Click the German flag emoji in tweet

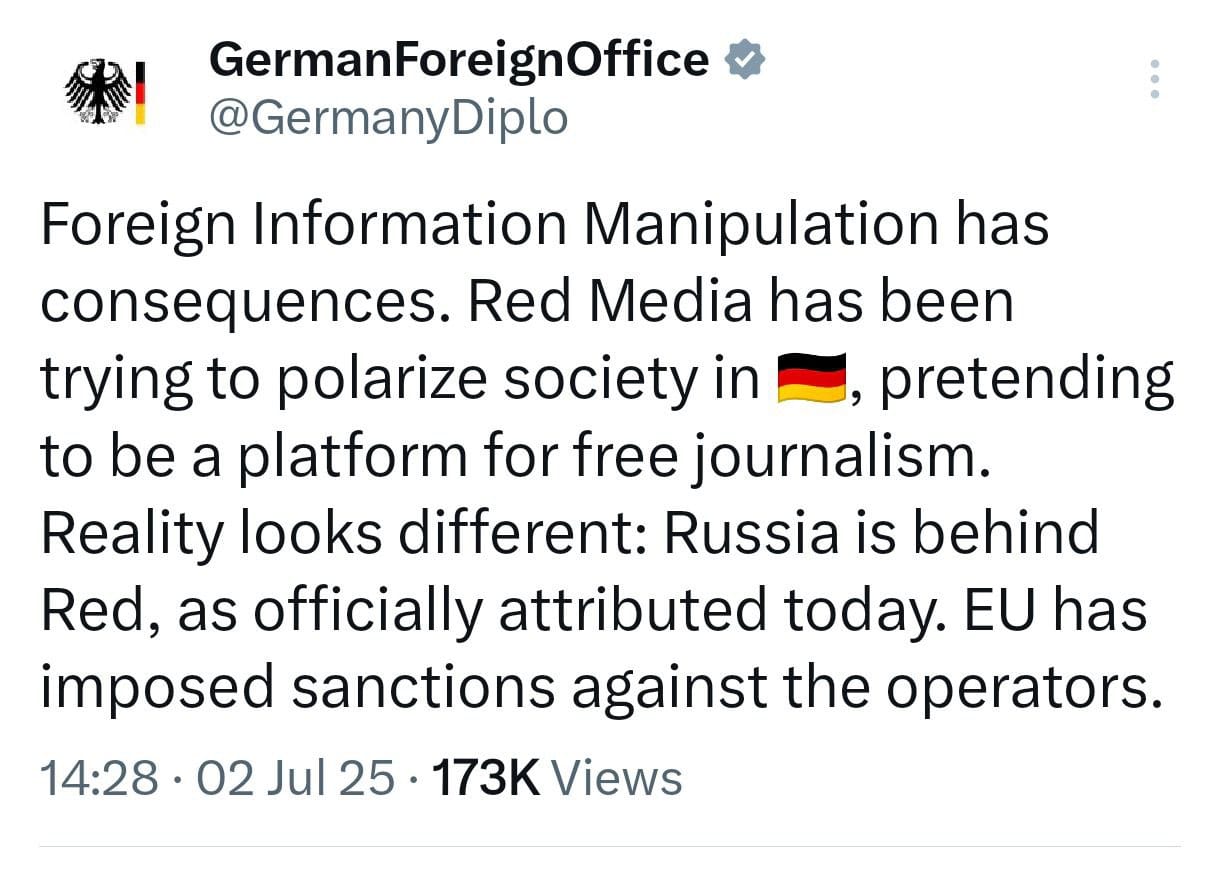click(x=811, y=378)
